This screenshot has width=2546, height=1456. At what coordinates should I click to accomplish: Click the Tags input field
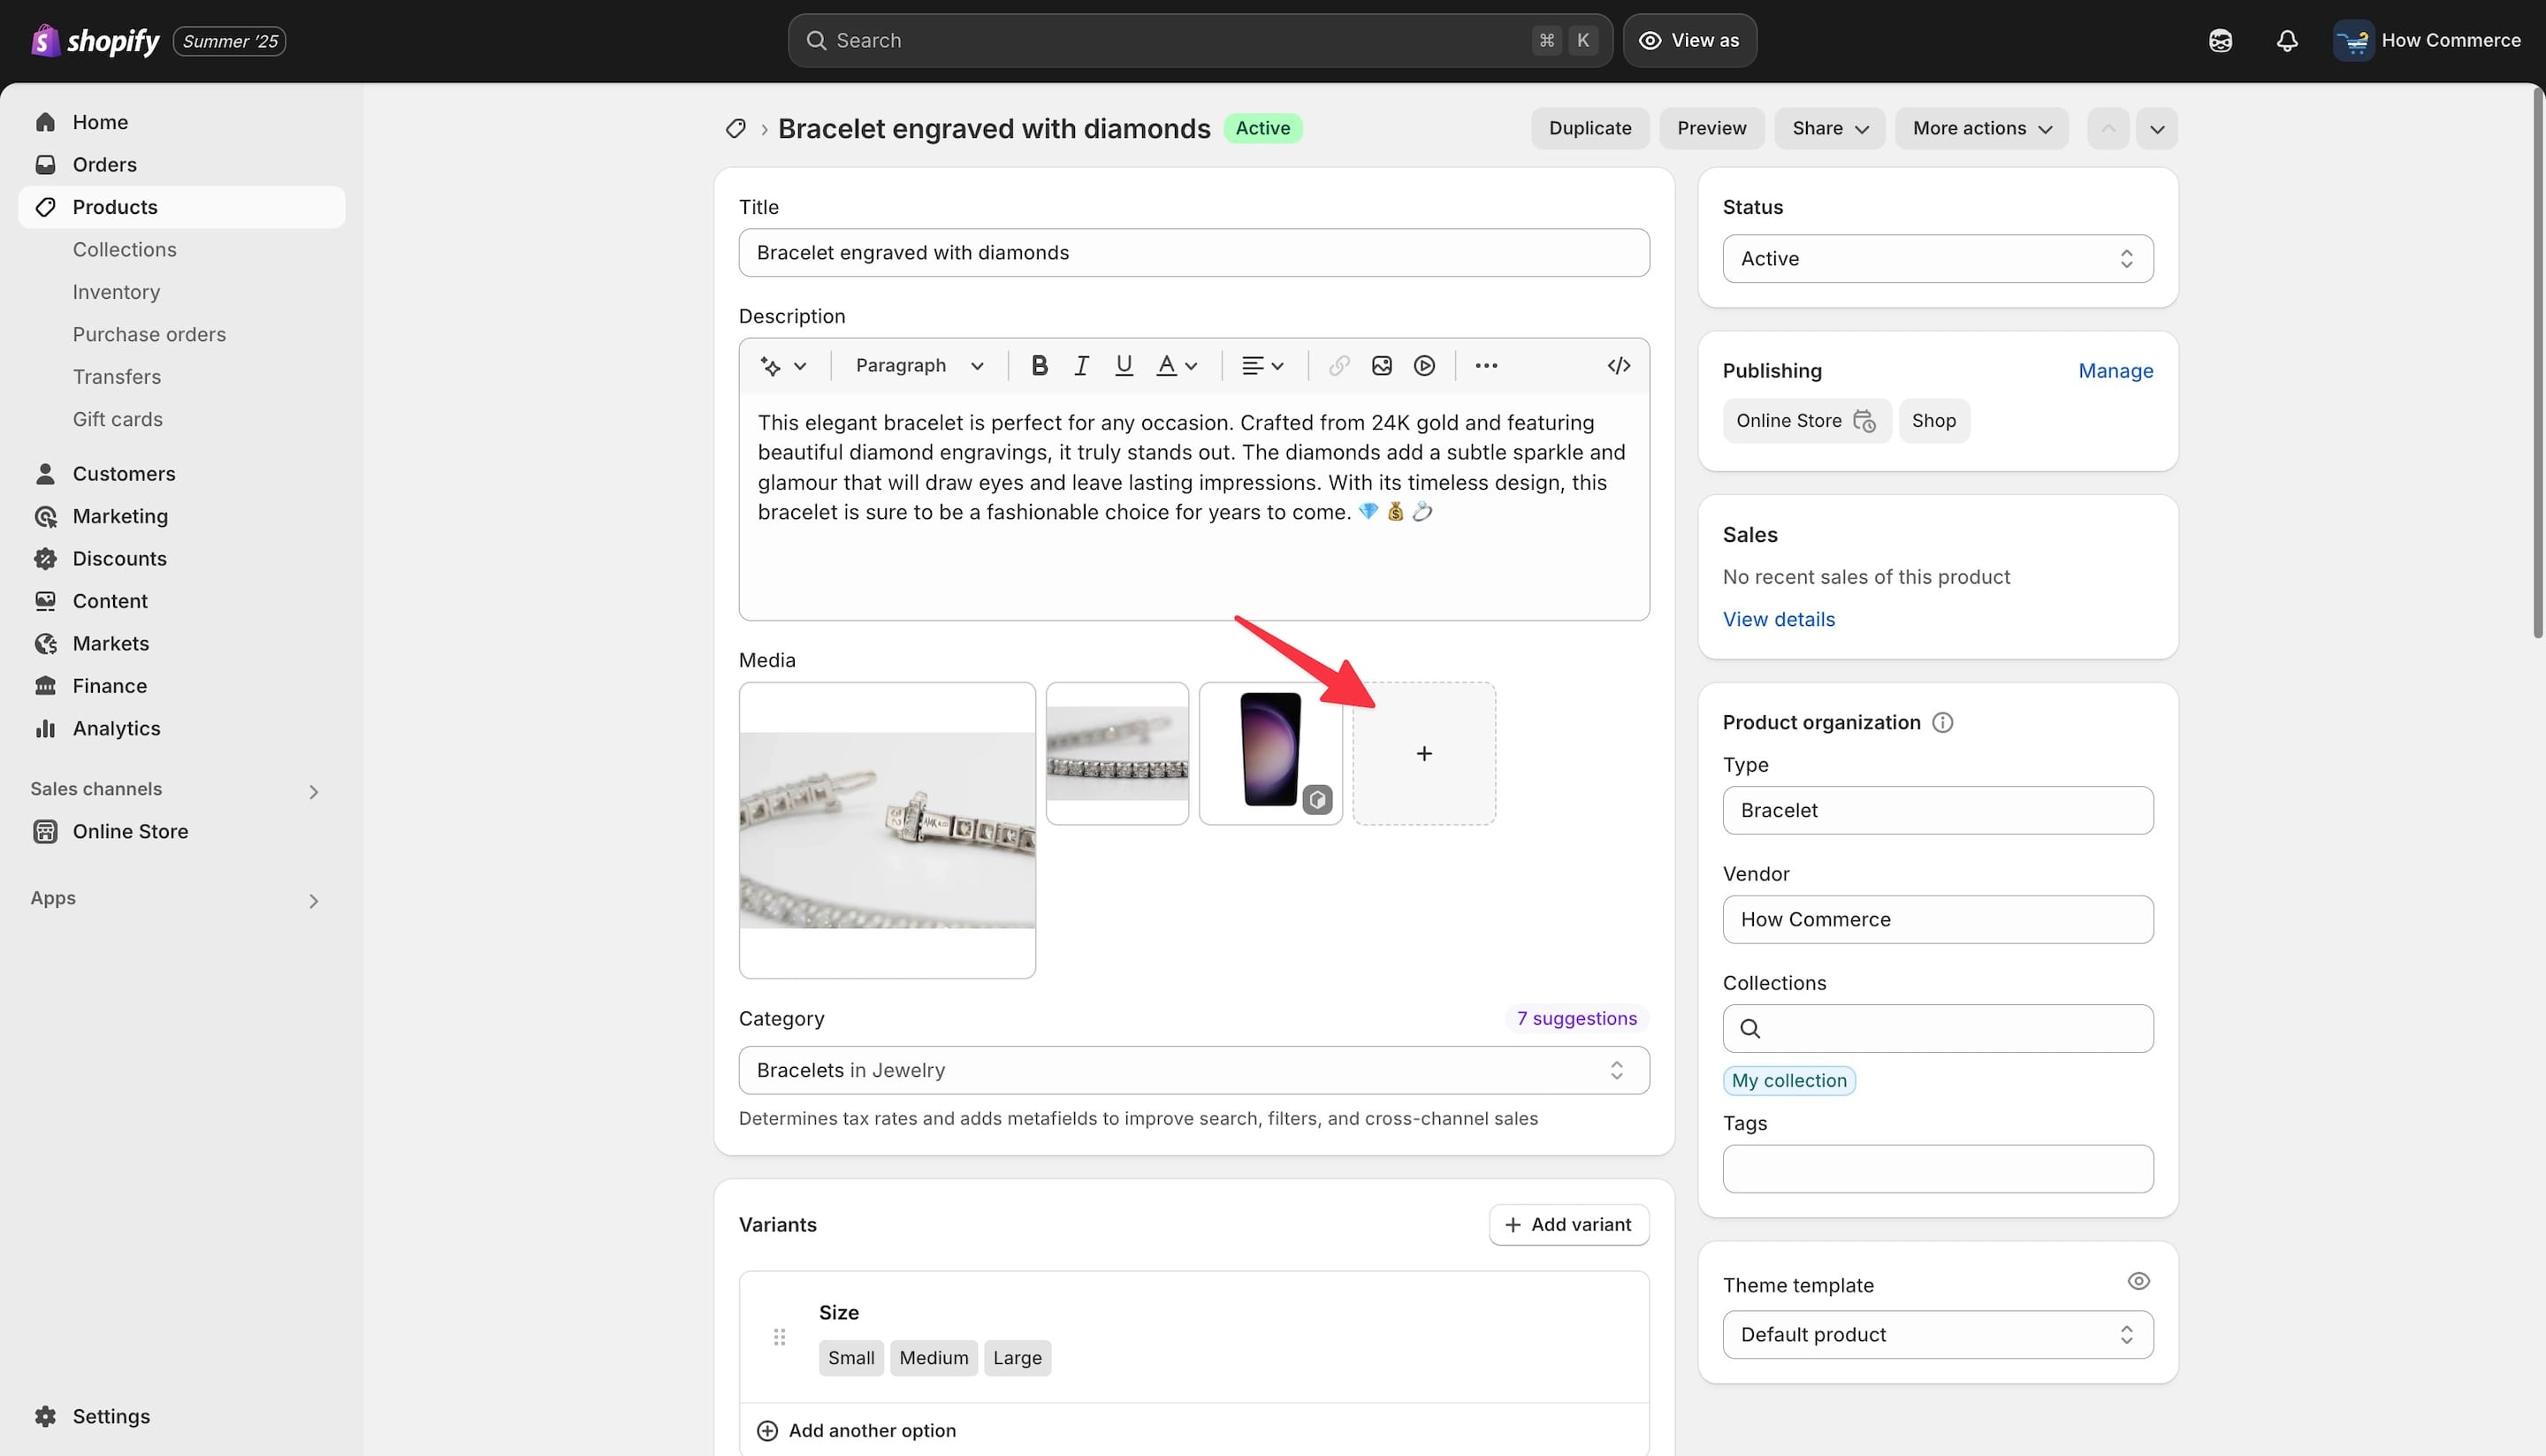pyautogui.click(x=1937, y=1169)
